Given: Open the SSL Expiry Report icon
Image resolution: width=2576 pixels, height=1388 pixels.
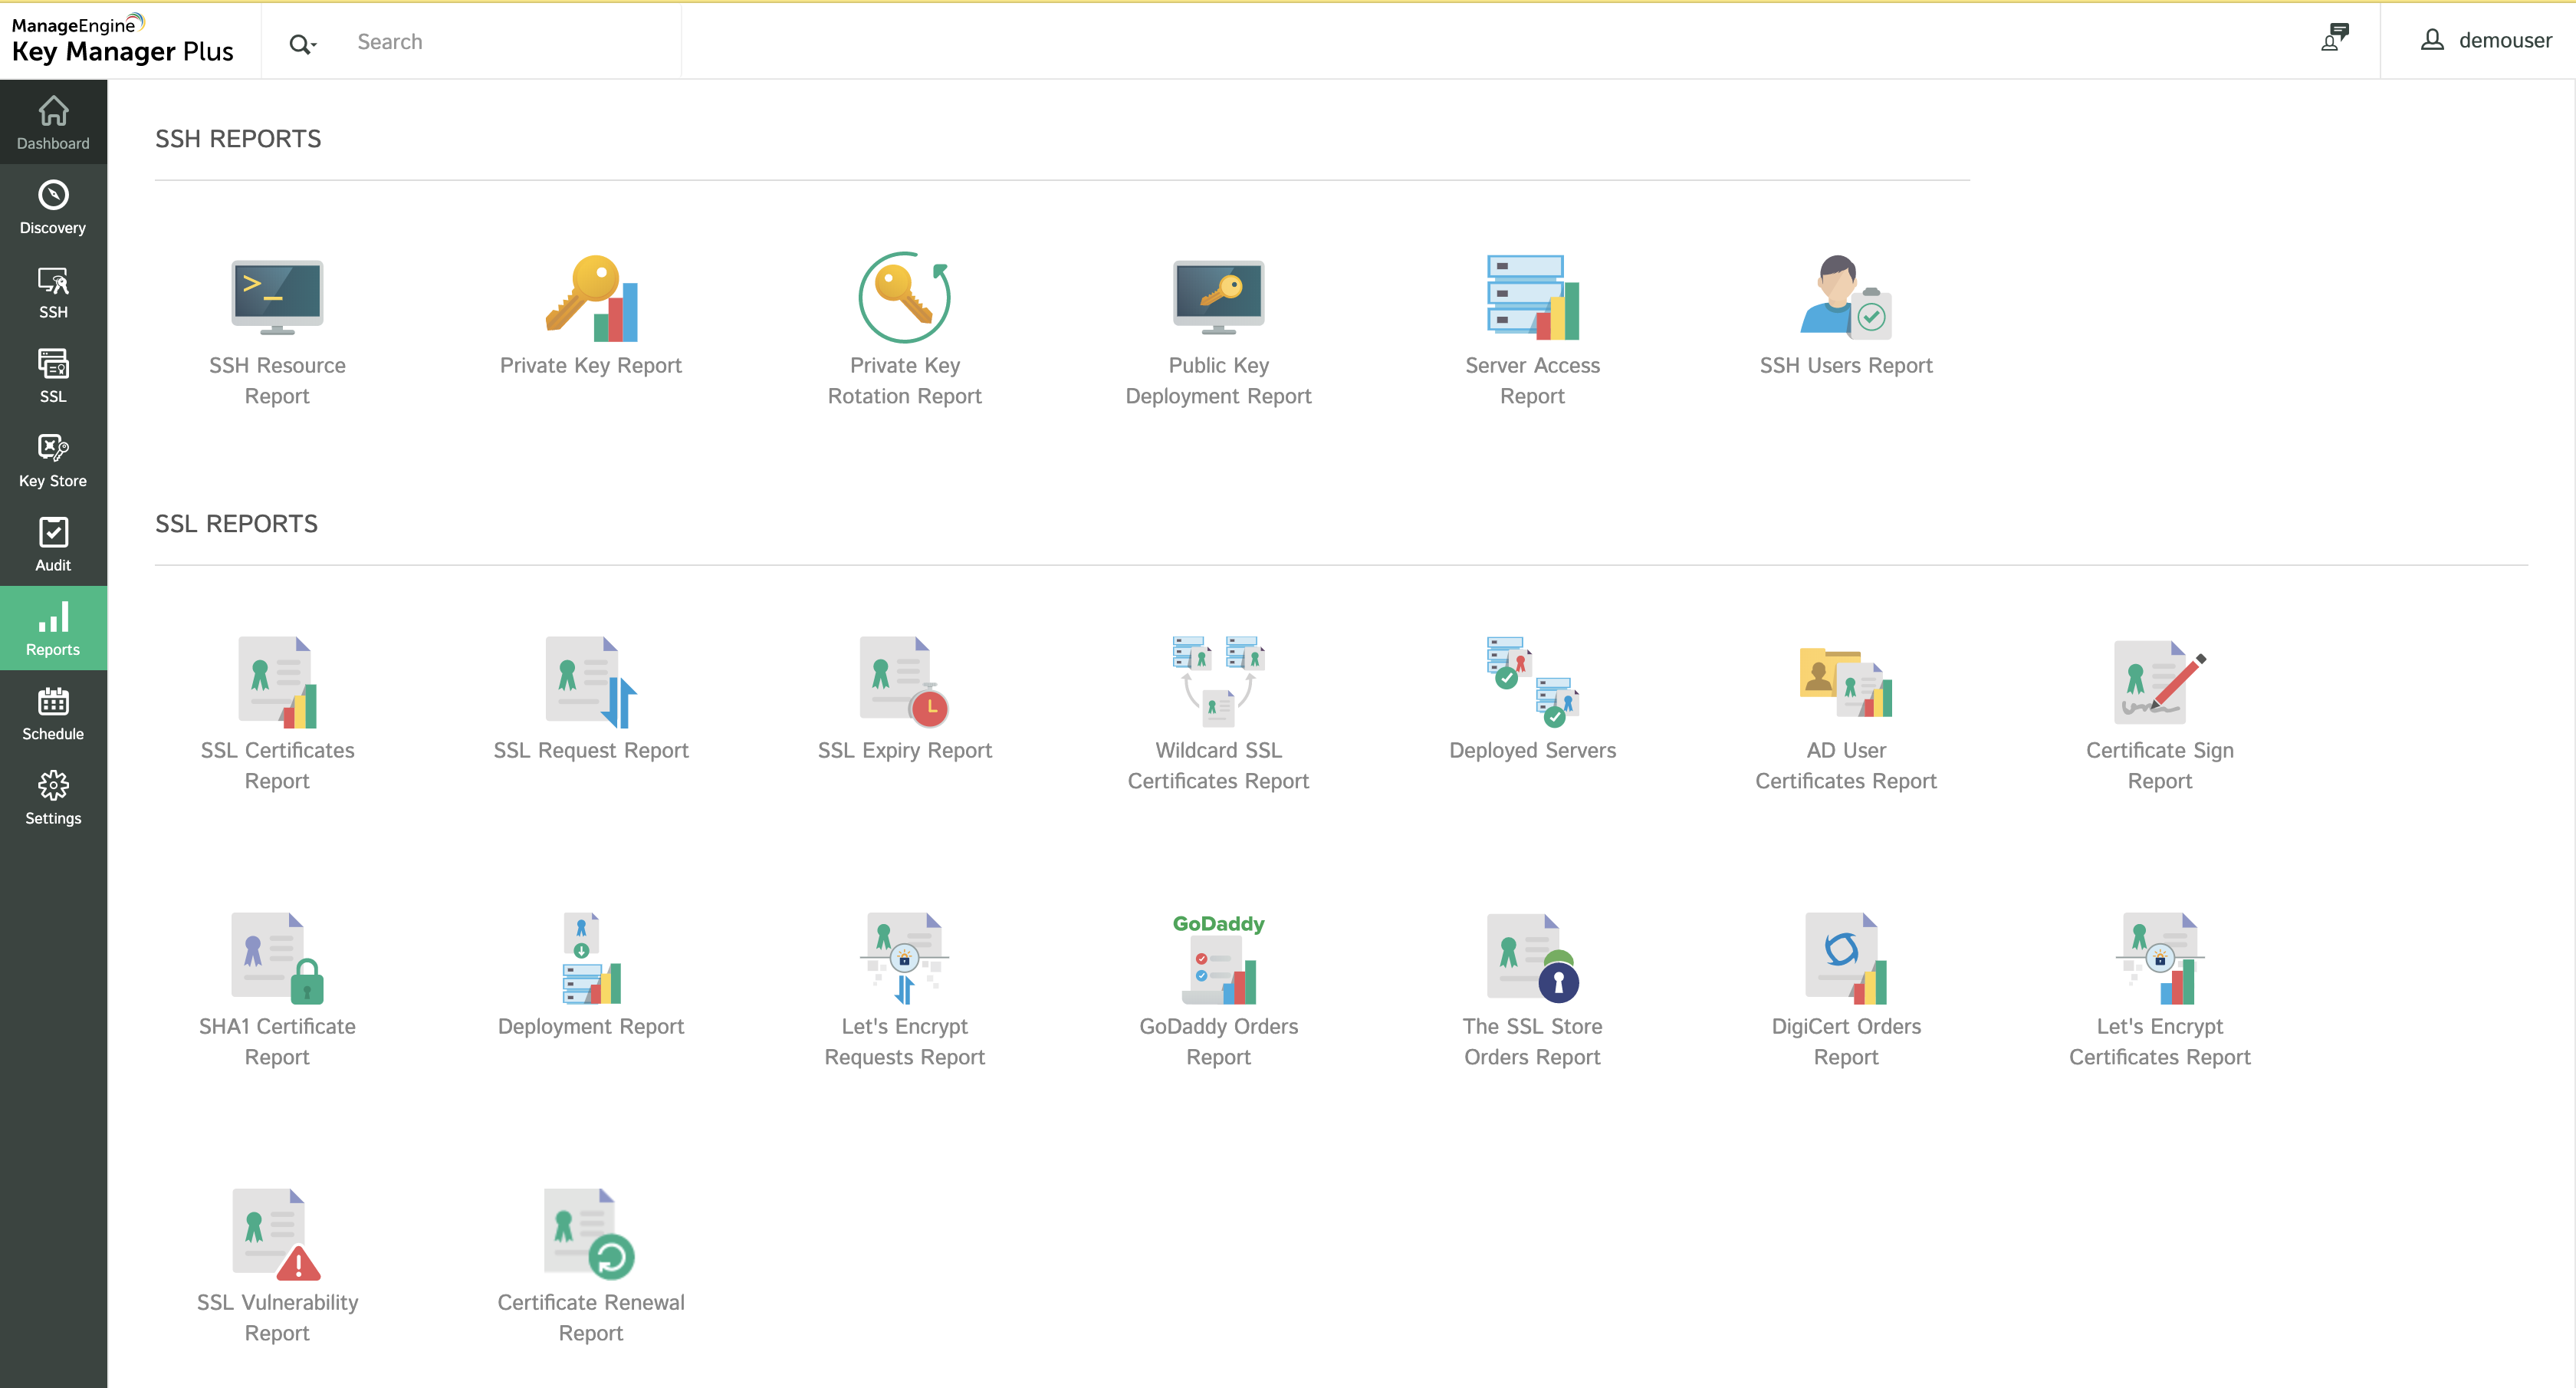Looking at the screenshot, I should pyautogui.click(x=904, y=682).
